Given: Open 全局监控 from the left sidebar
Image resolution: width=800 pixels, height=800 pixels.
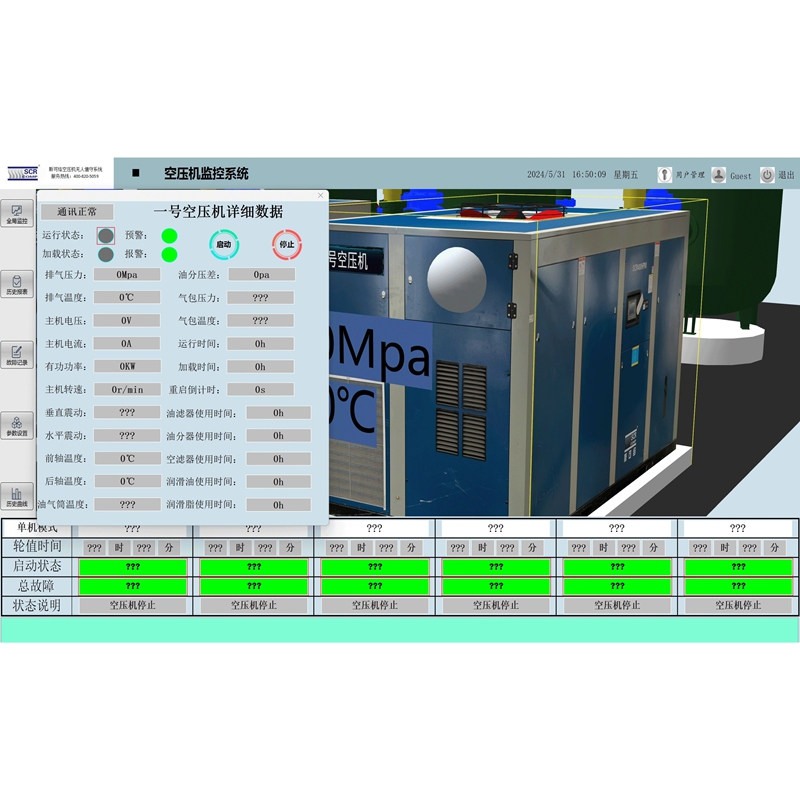Looking at the screenshot, I should coord(16,214).
